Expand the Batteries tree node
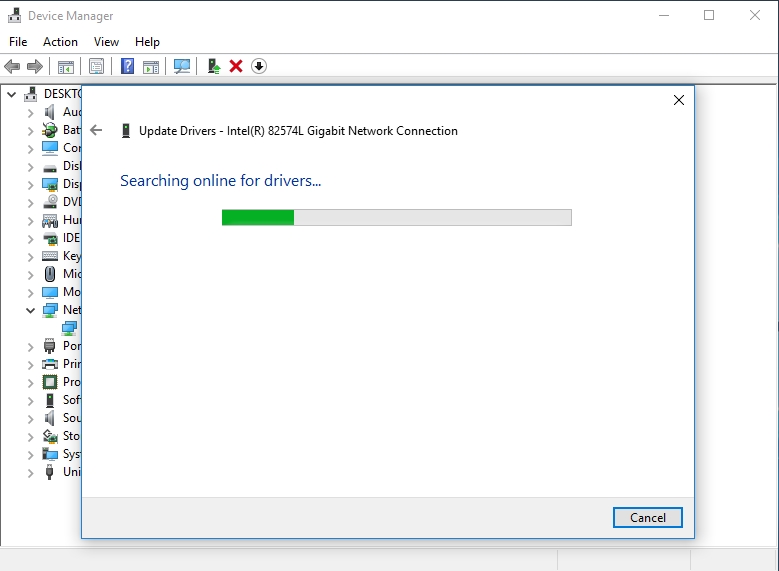The width and height of the screenshot is (779, 571). (30, 131)
